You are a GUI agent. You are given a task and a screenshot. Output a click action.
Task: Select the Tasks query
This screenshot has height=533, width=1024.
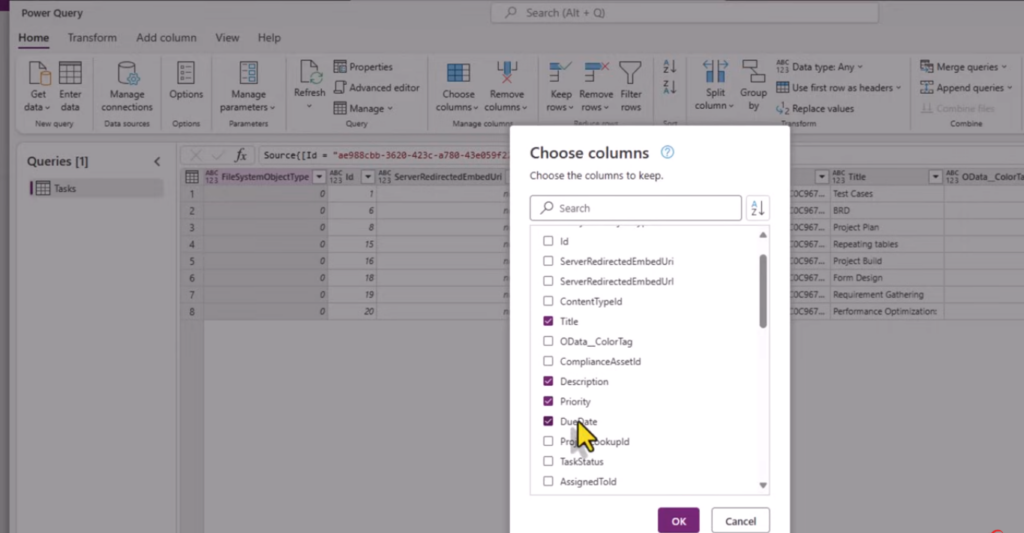(97, 188)
